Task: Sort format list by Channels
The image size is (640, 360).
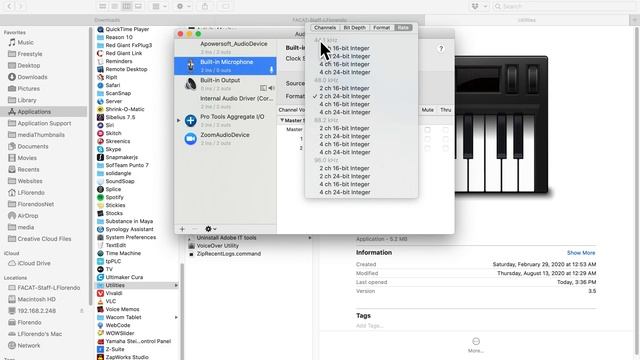Action: click(325, 28)
